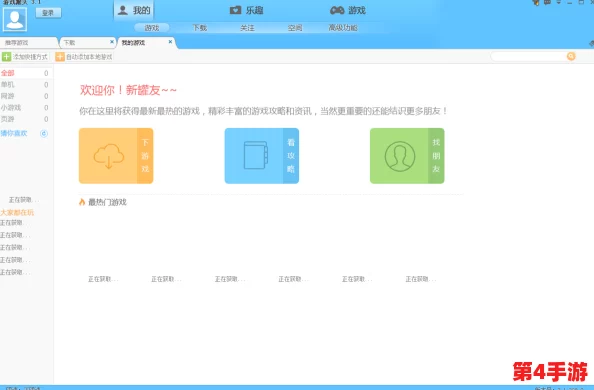The width and height of the screenshot is (594, 390).
Task: Click the 猜你喜欢 link
Action: click(14, 133)
